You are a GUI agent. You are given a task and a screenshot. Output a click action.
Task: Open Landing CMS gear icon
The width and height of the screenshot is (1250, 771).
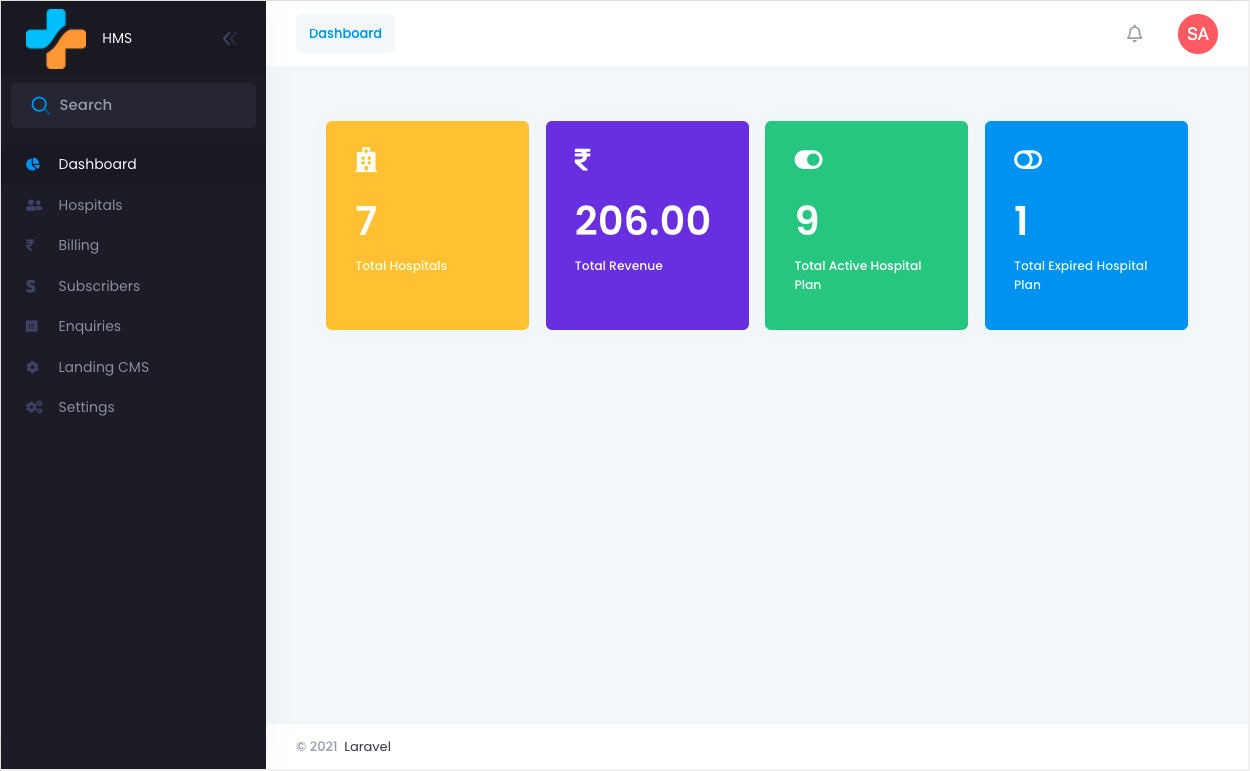tap(31, 366)
